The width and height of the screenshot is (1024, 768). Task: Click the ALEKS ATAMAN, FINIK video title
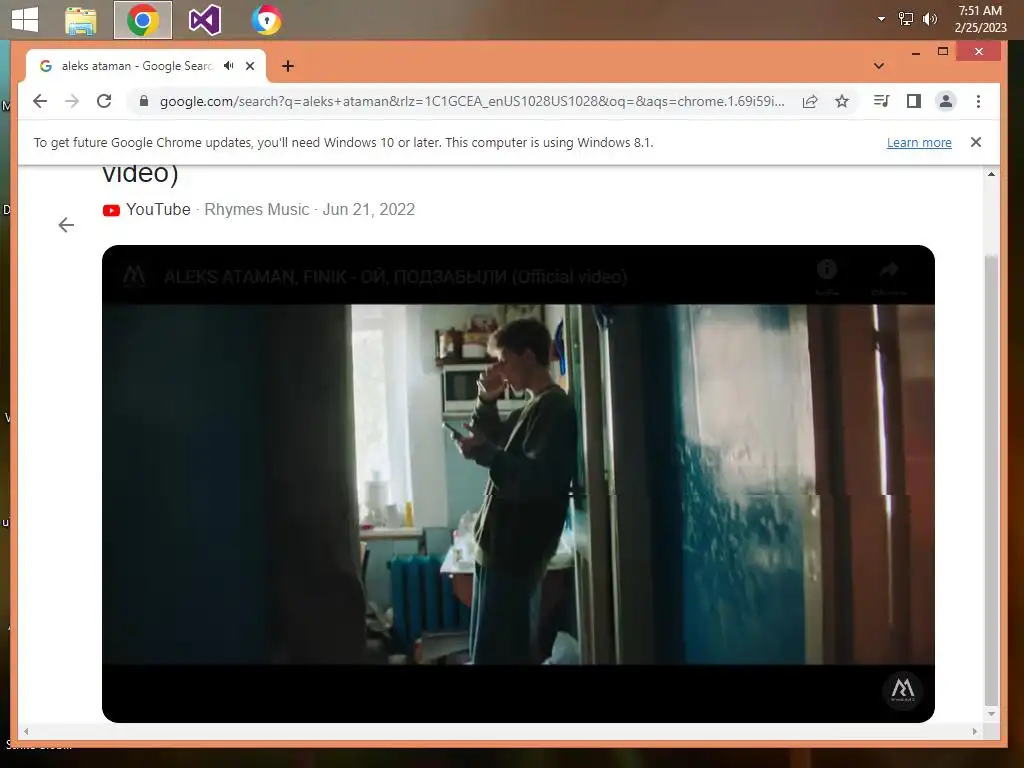396,277
